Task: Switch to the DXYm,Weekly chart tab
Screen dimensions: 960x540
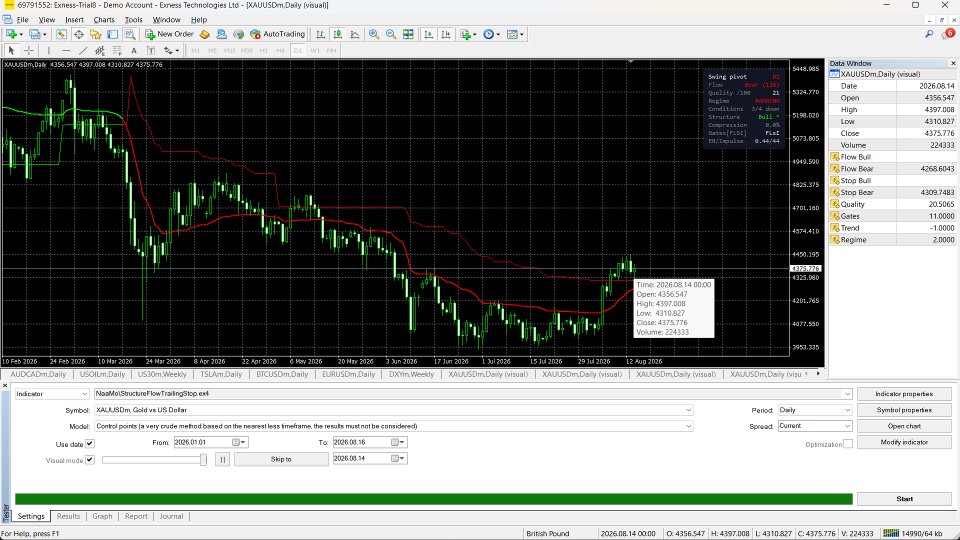Action: pos(411,374)
